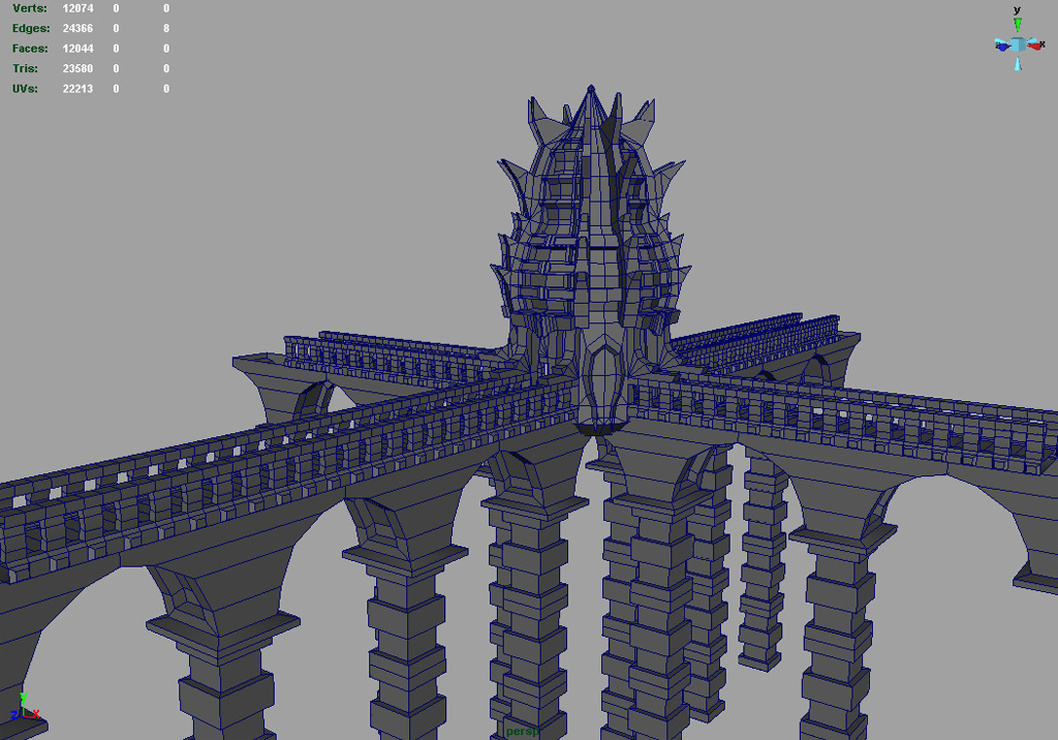Click the UVs count value 22213

coord(78,88)
